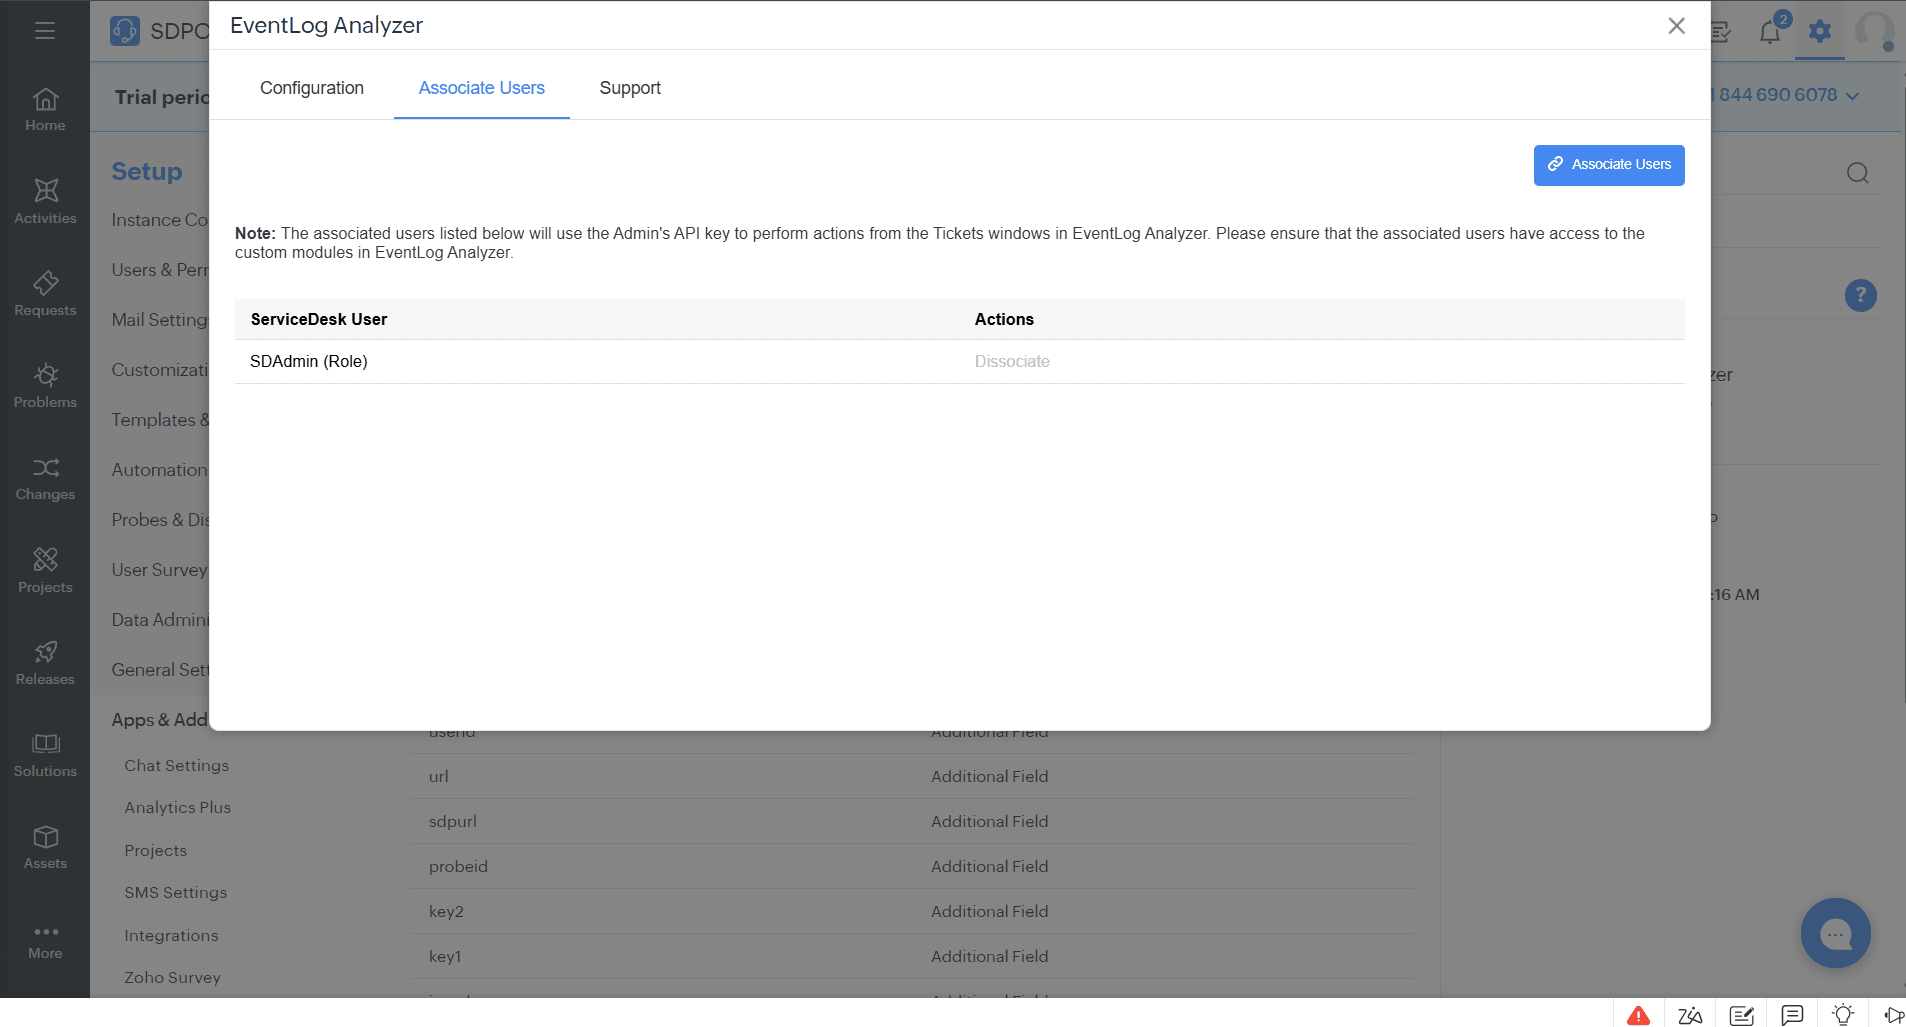
Task: Select the Associate Users tab
Action: 482,88
